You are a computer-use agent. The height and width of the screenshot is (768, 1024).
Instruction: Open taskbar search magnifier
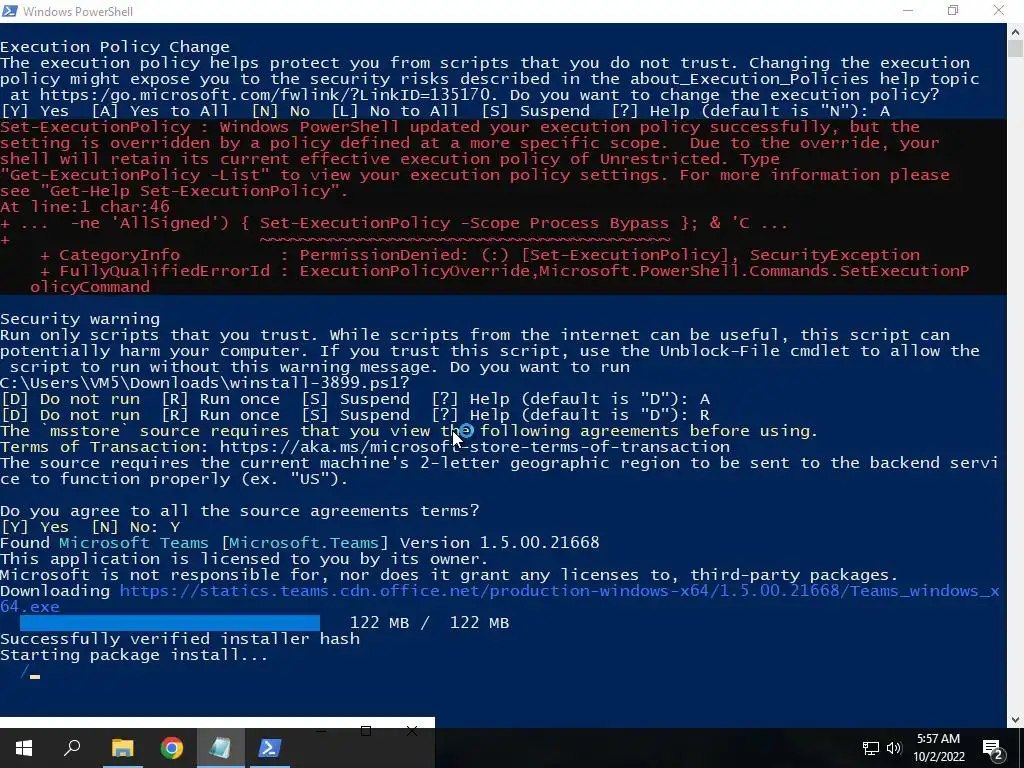[x=72, y=748]
